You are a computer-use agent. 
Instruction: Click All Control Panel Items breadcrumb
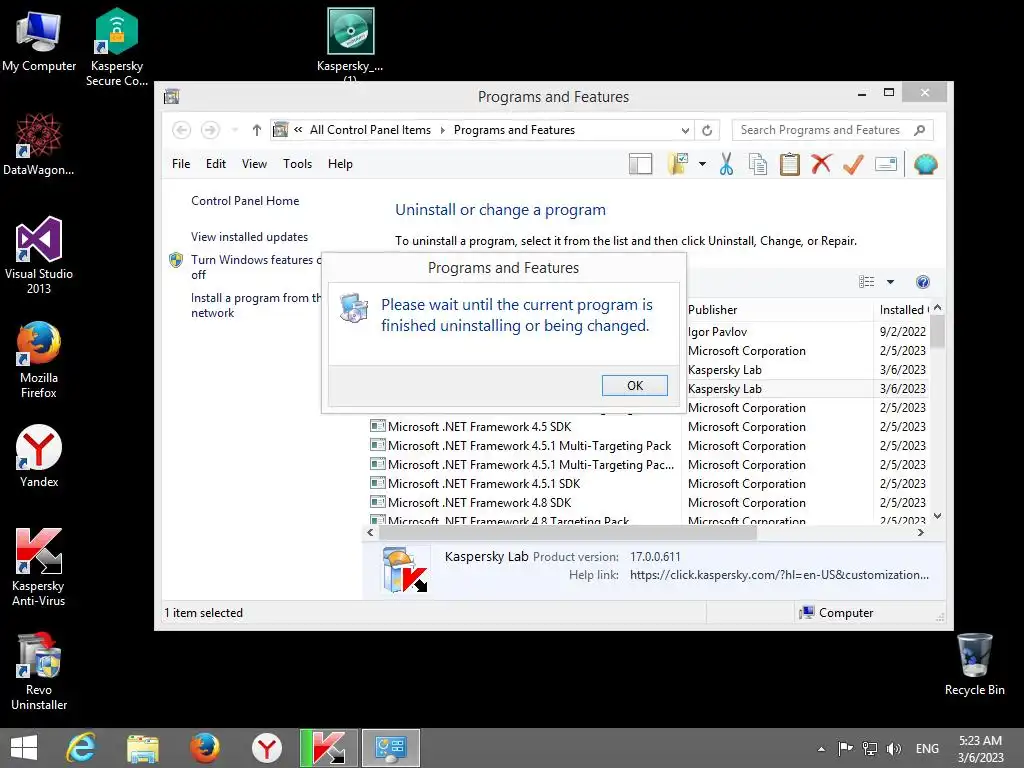point(370,130)
